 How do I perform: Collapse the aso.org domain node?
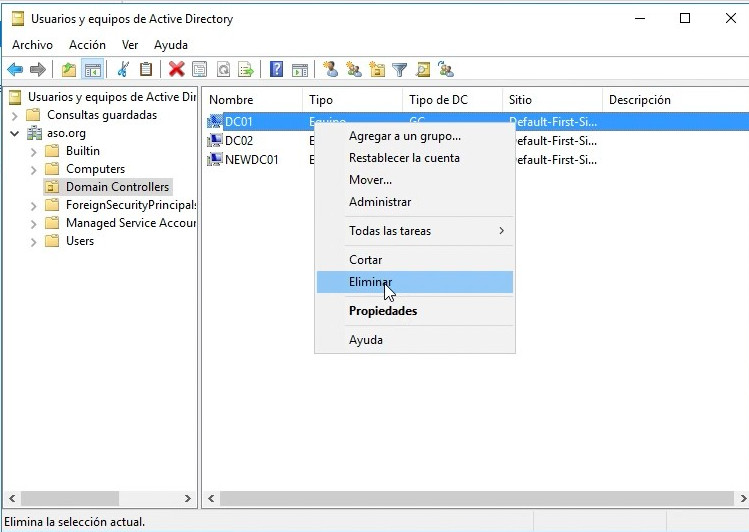tap(15, 133)
